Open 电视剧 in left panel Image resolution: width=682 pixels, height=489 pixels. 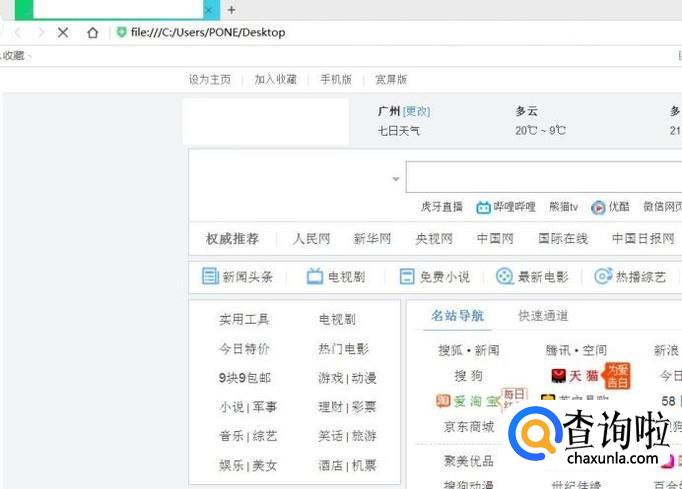(337, 320)
